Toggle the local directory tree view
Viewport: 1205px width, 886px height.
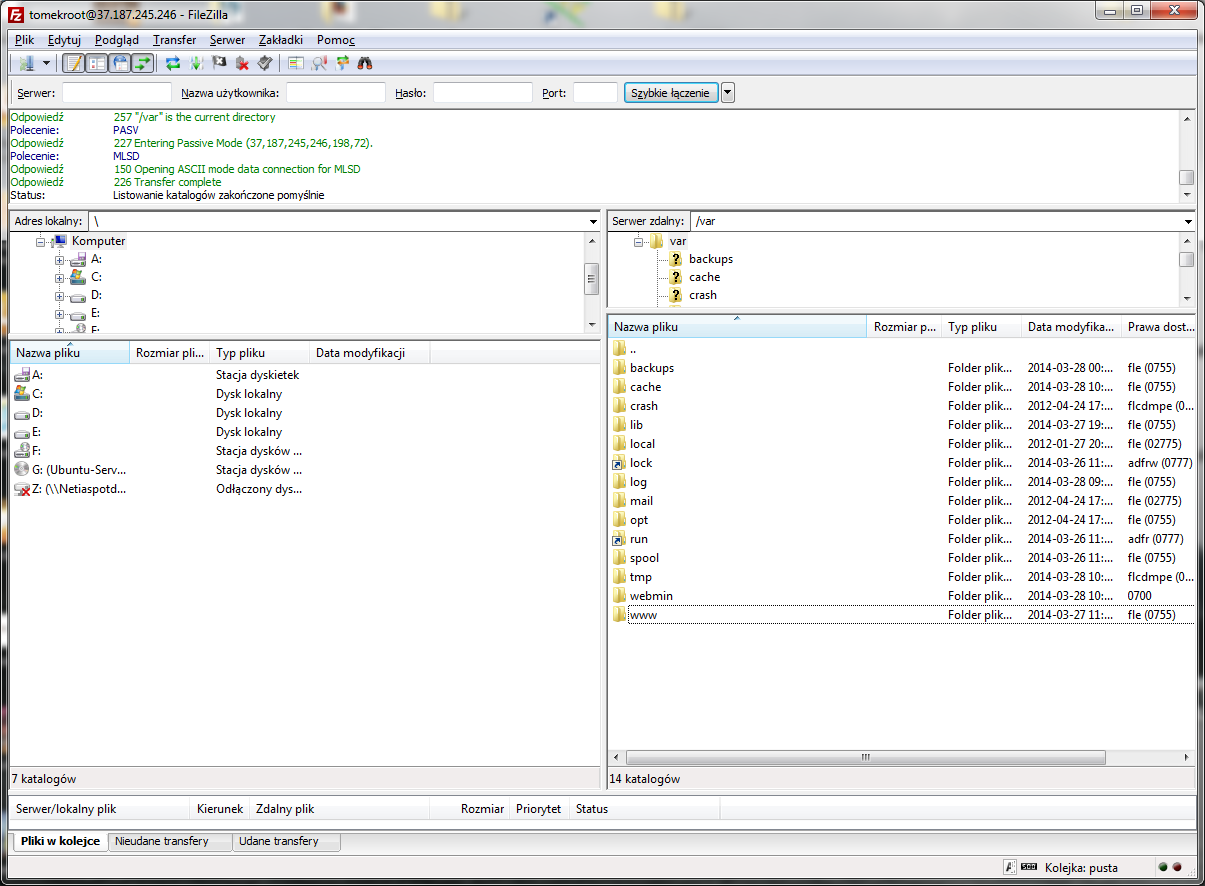click(x=96, y=63)
